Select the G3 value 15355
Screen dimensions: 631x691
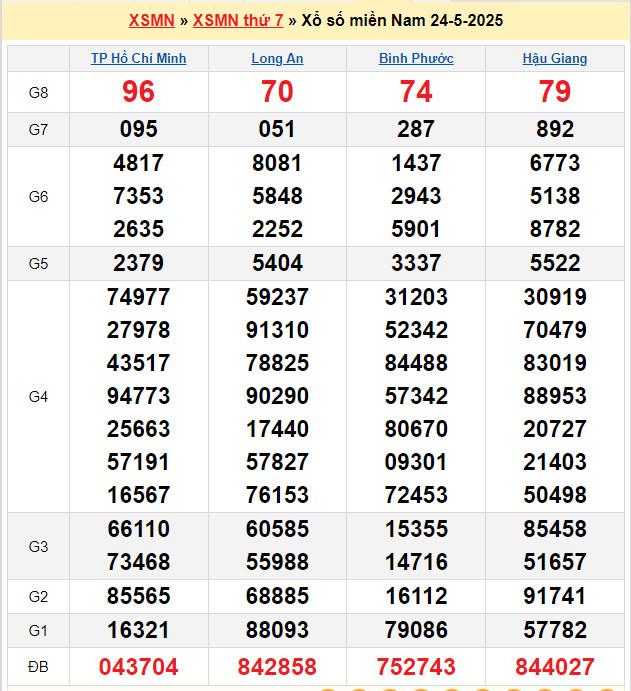416,529
